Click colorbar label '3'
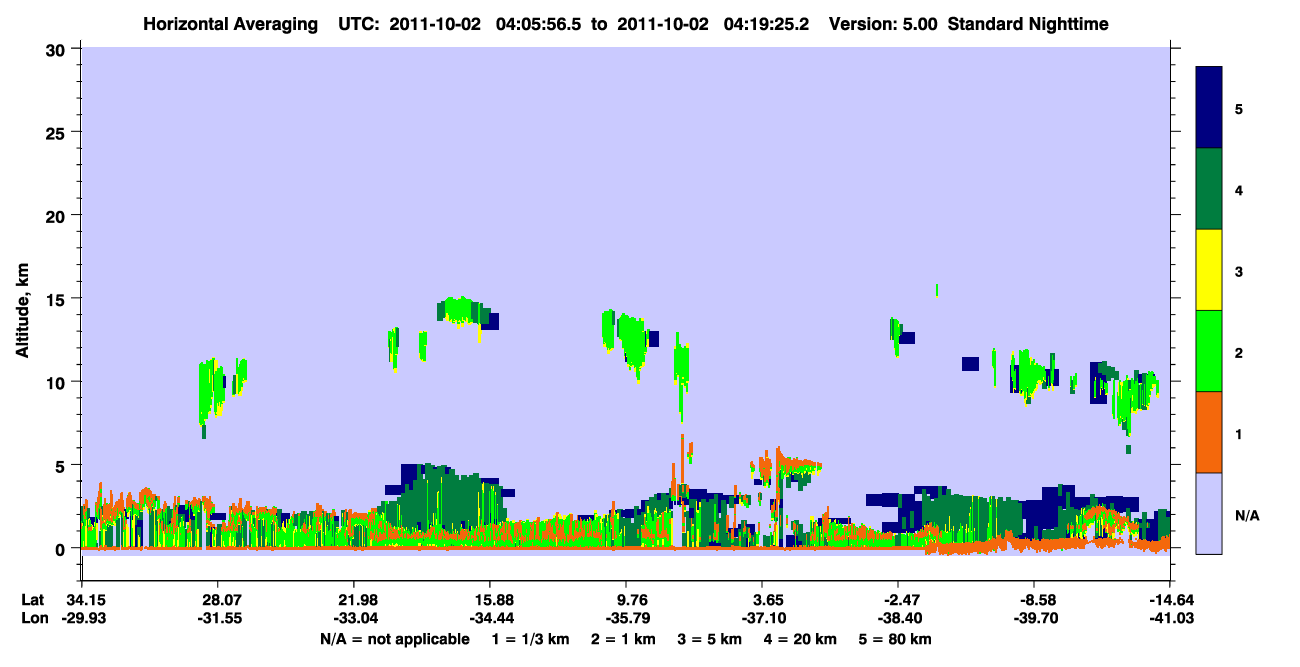This screenshot has width=1300, height=667. [1238, 271]
